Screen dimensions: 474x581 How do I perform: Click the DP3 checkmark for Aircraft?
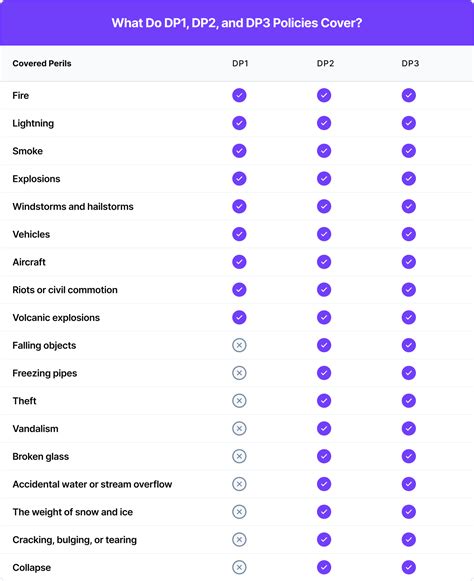click(408, 262)
